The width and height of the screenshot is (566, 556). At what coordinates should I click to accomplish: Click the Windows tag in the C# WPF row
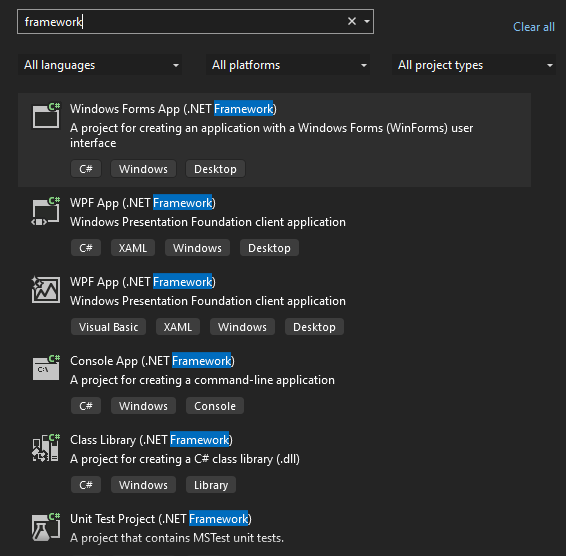pyautogui.click(x=197, y=248)
